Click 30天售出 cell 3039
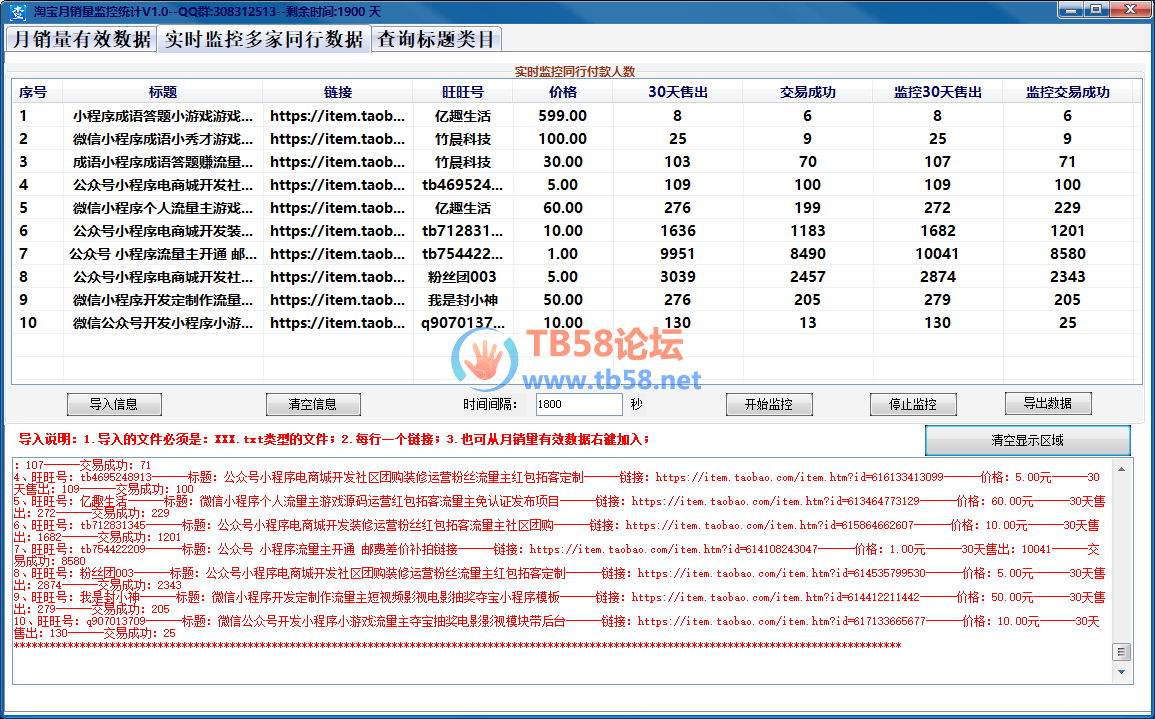Screen dimensions: 1155x719 pos(678,277)
